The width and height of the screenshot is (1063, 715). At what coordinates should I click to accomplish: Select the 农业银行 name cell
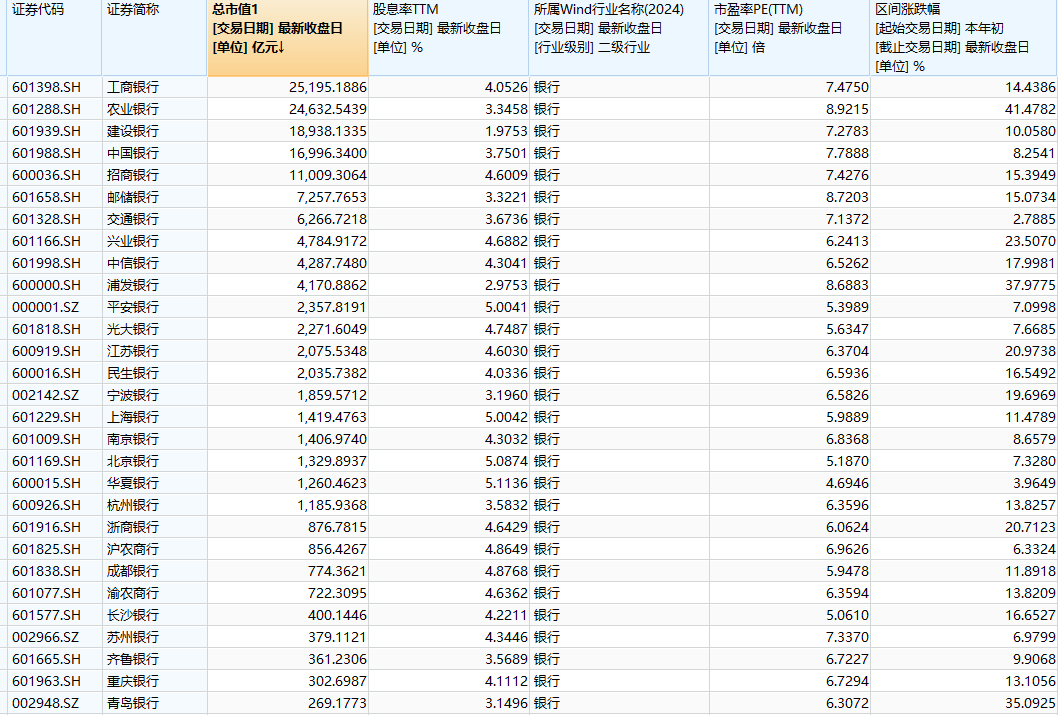pyautogui.click(x=133, y=109)
